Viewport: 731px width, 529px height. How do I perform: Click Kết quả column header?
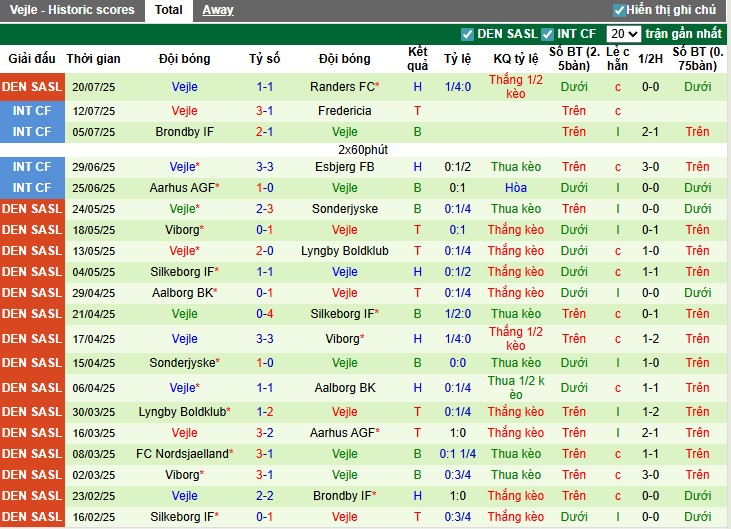tap(417, 59)
